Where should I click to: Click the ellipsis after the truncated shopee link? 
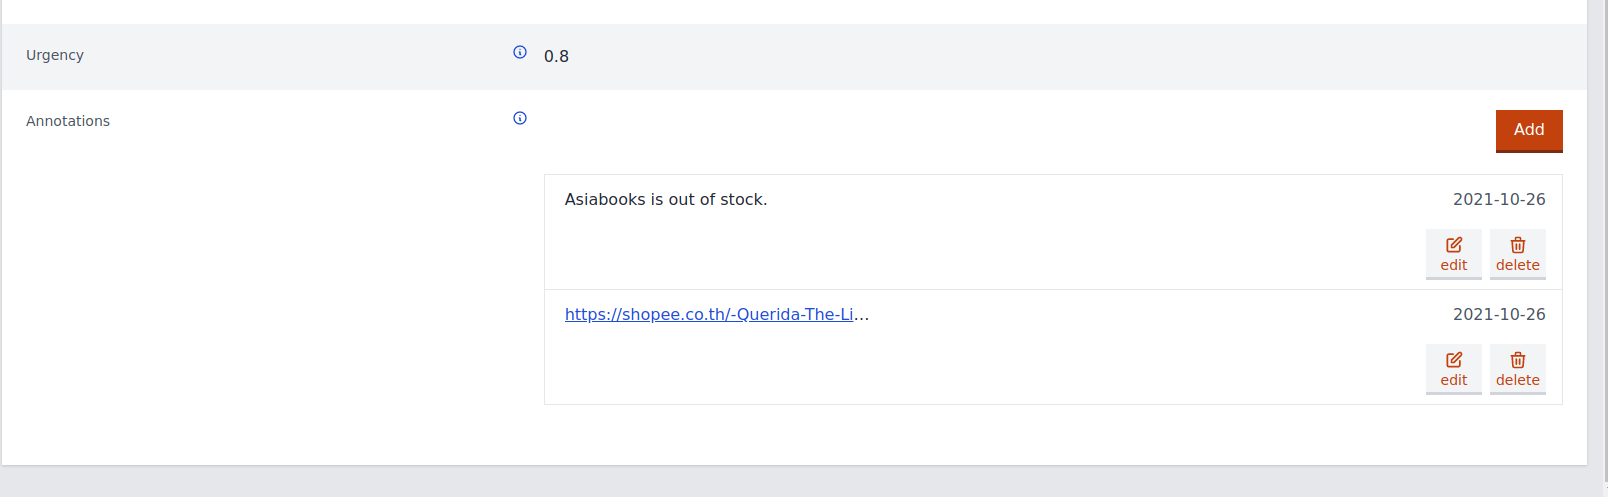click(862, 316)
